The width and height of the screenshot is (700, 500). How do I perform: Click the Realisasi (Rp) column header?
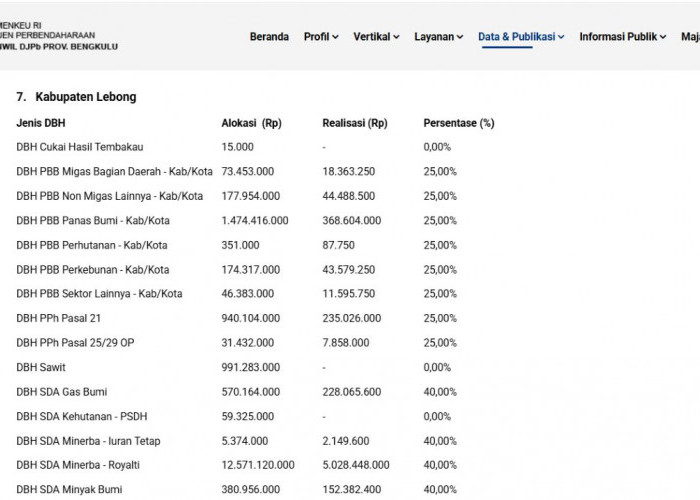[355, 123]
